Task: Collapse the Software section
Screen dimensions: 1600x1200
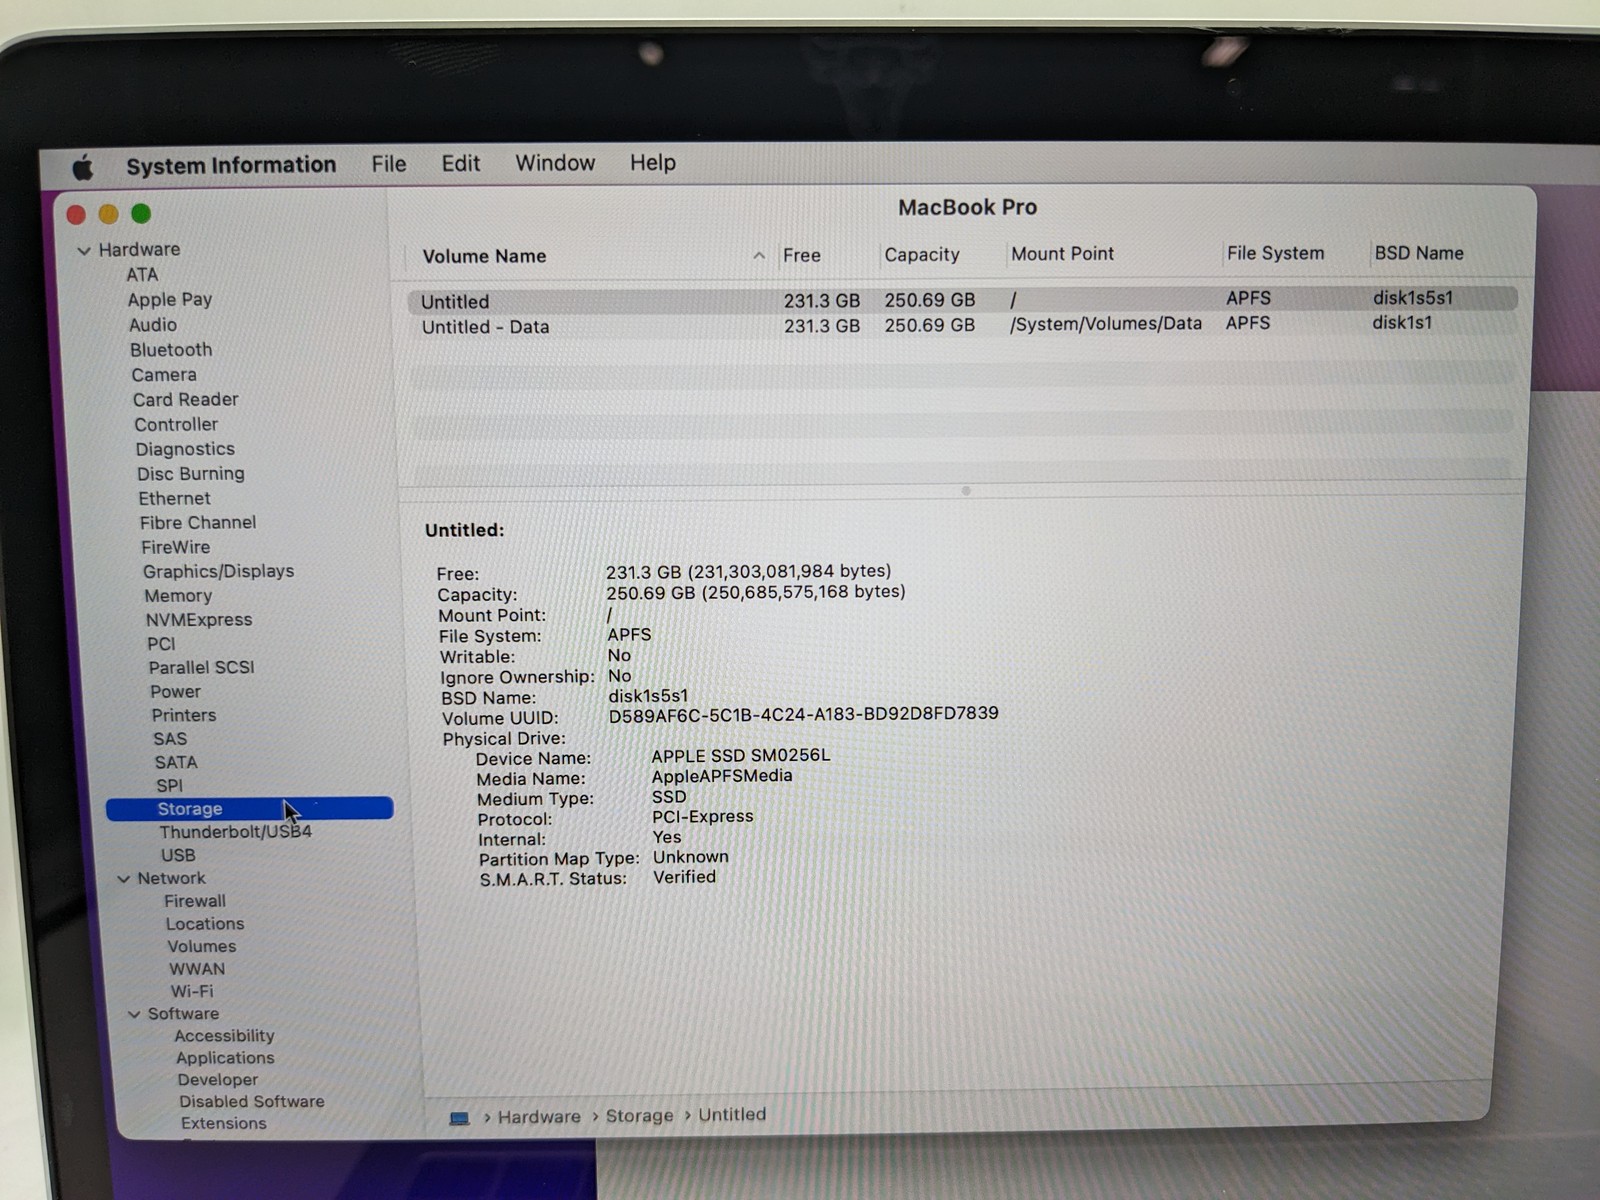Action: click(134, 1014)
